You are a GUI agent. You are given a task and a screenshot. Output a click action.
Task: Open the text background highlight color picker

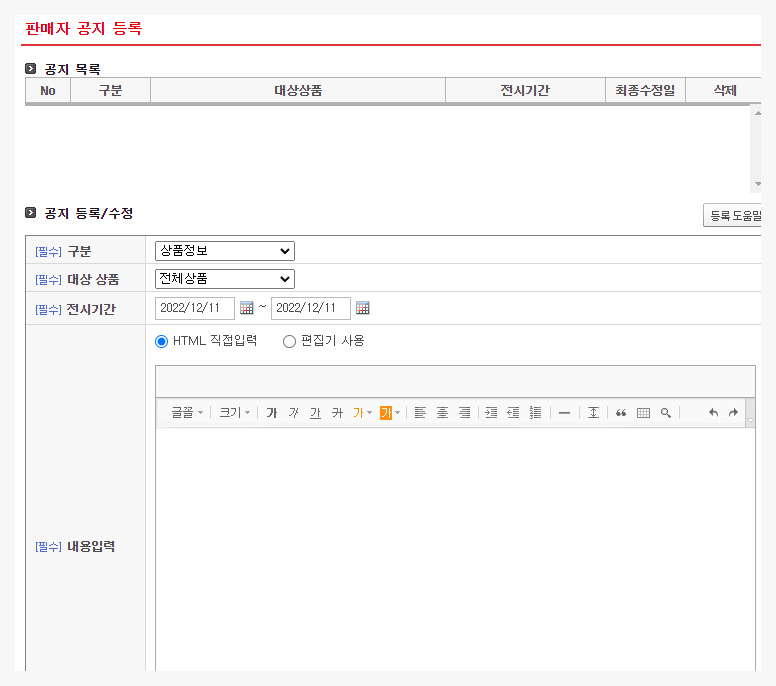[x=390, y=413]
